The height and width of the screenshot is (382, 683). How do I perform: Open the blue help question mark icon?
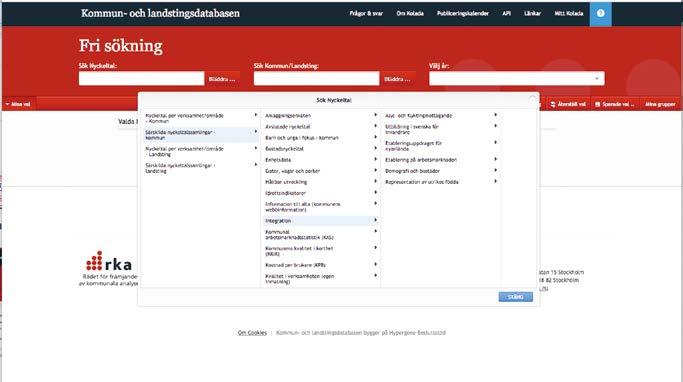point(600,14)
